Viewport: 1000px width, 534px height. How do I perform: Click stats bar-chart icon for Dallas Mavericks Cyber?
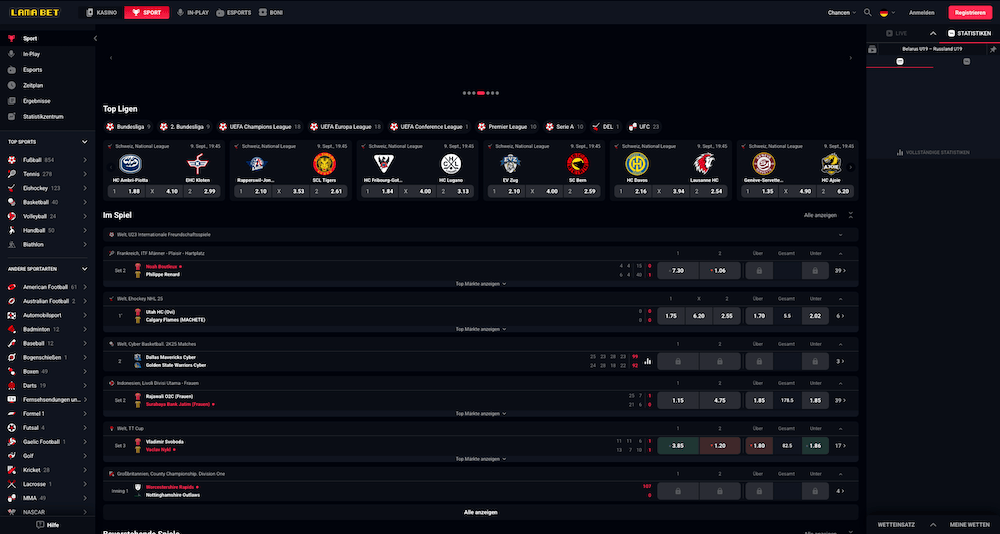pyautogui.click(x=647, y=361)
